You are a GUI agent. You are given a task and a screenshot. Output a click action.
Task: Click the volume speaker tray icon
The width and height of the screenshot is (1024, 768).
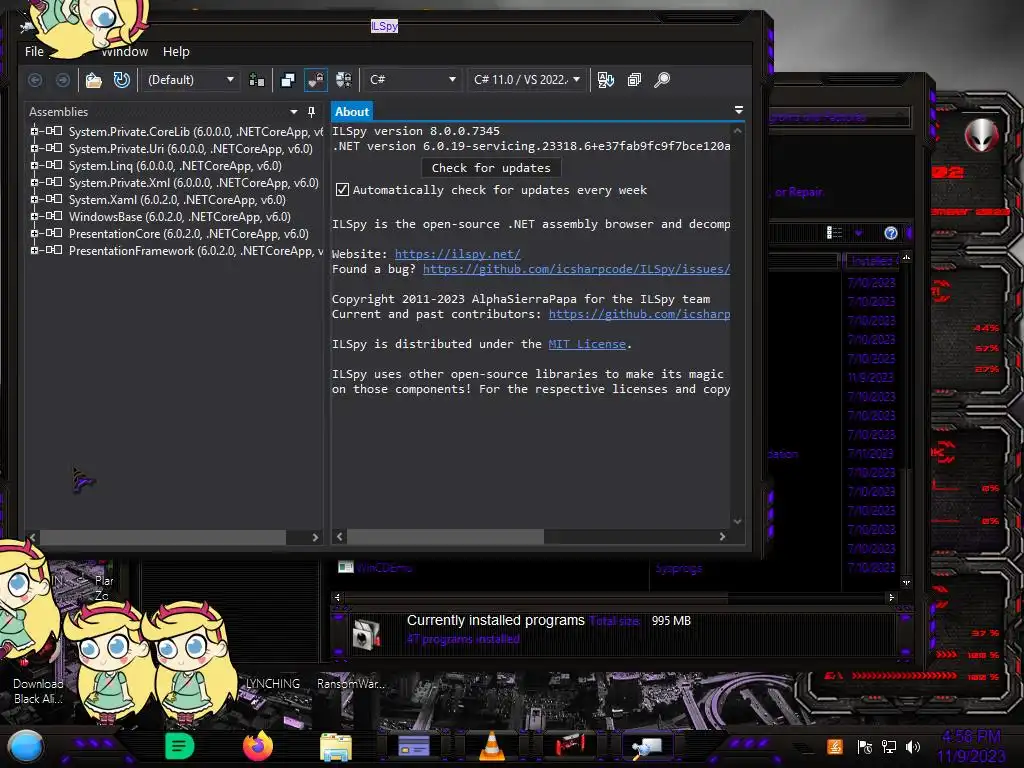[x=912, y=747]
